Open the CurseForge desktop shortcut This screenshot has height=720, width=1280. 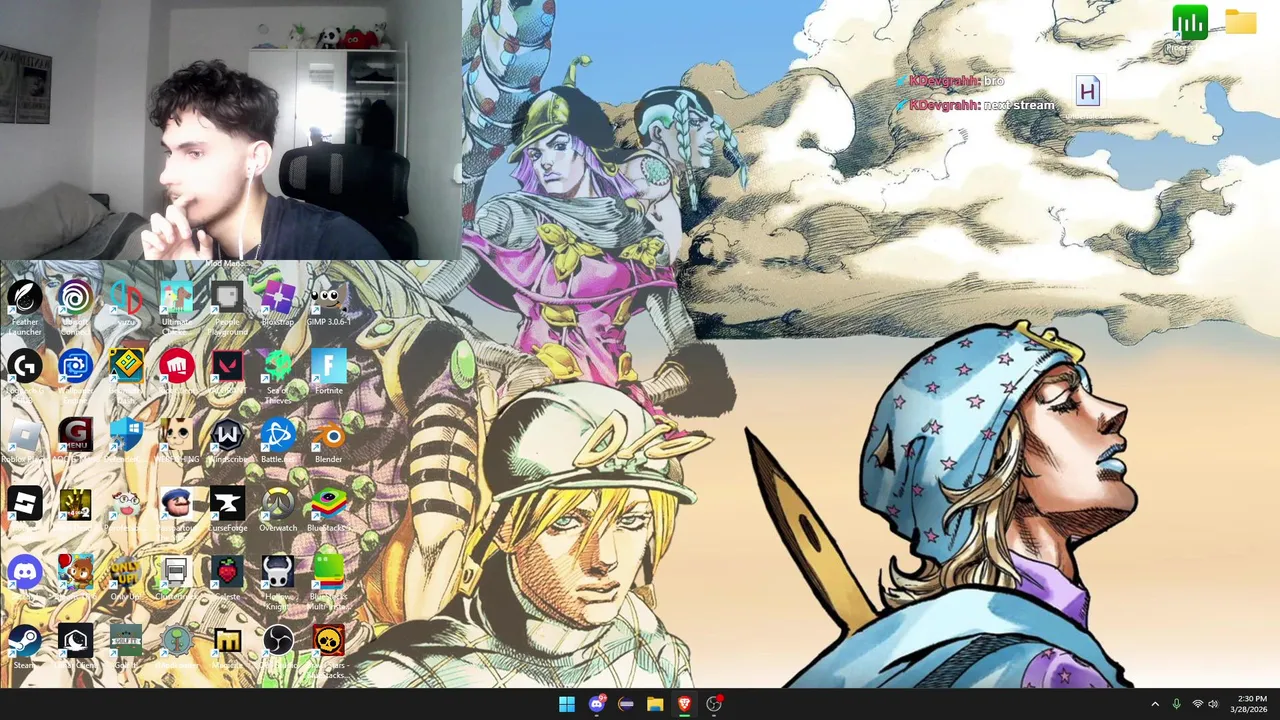point(227,509)
